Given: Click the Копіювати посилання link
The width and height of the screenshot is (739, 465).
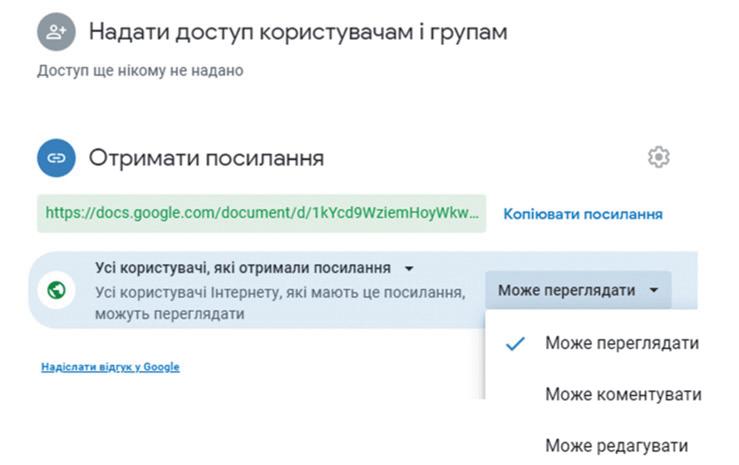Looking at the screenshot, I should coord(582,214).
